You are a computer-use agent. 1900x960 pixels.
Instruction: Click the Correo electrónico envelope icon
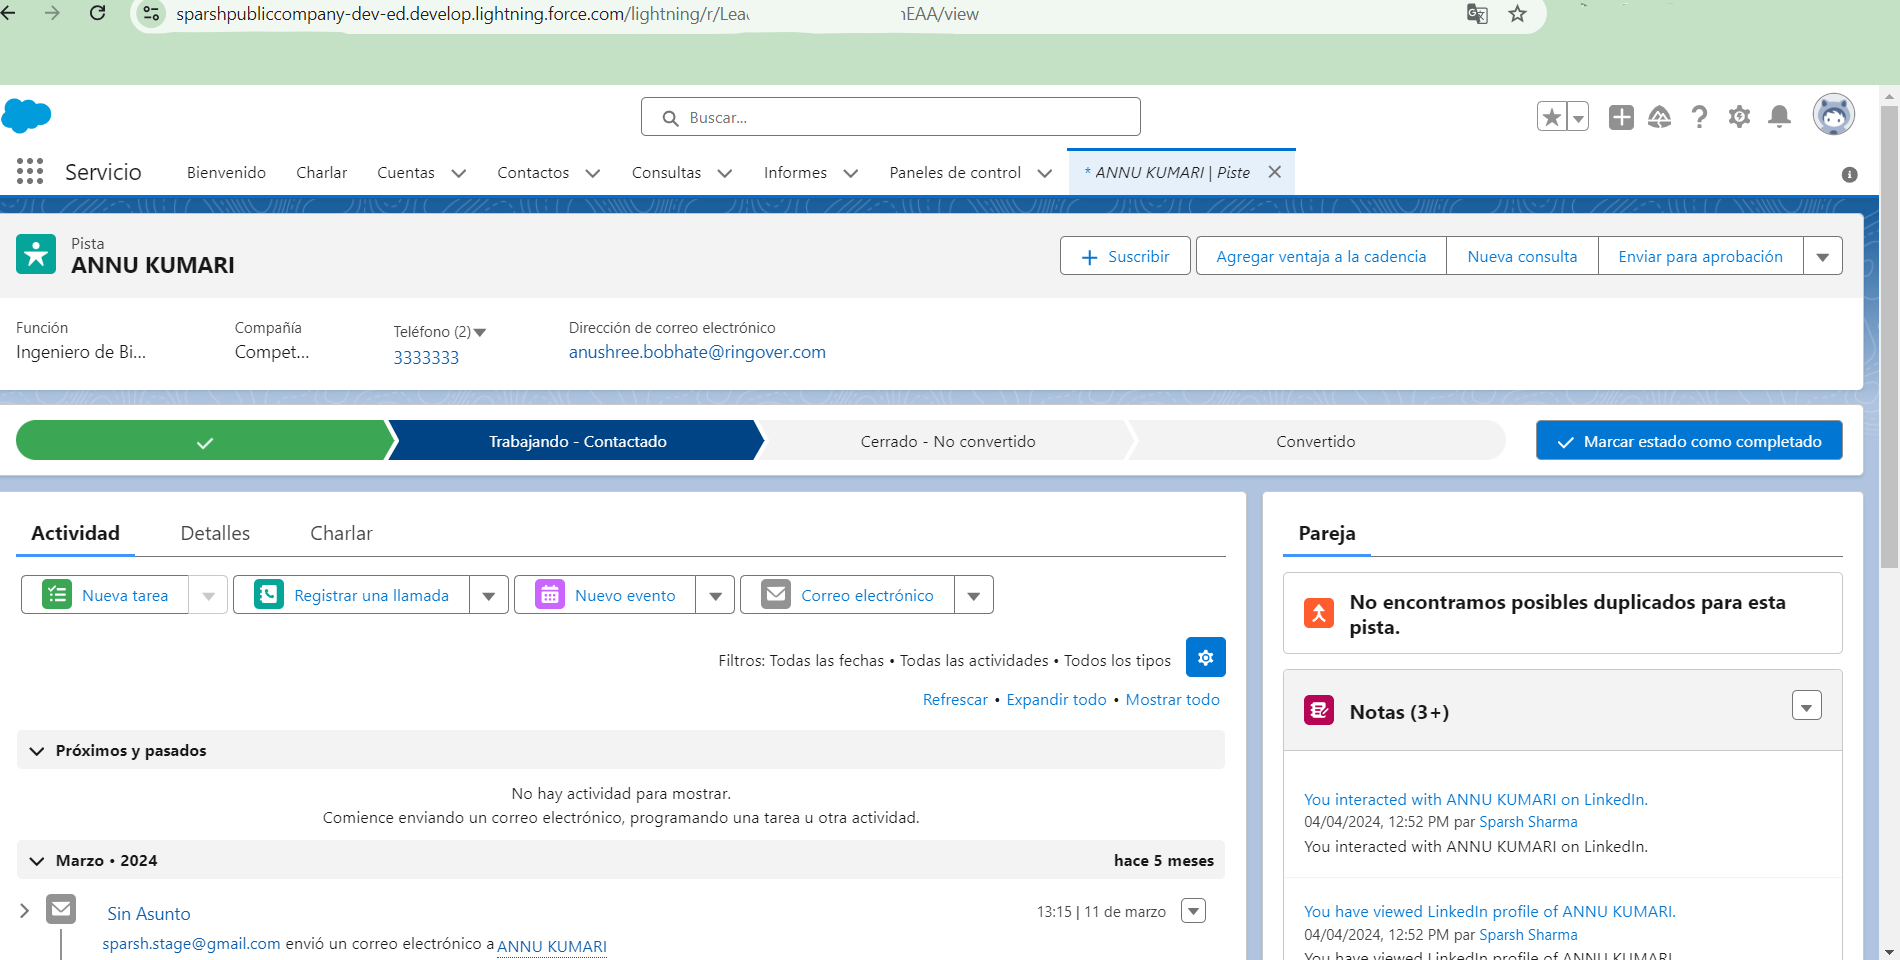pyautogui.click(x=776, y=594)
